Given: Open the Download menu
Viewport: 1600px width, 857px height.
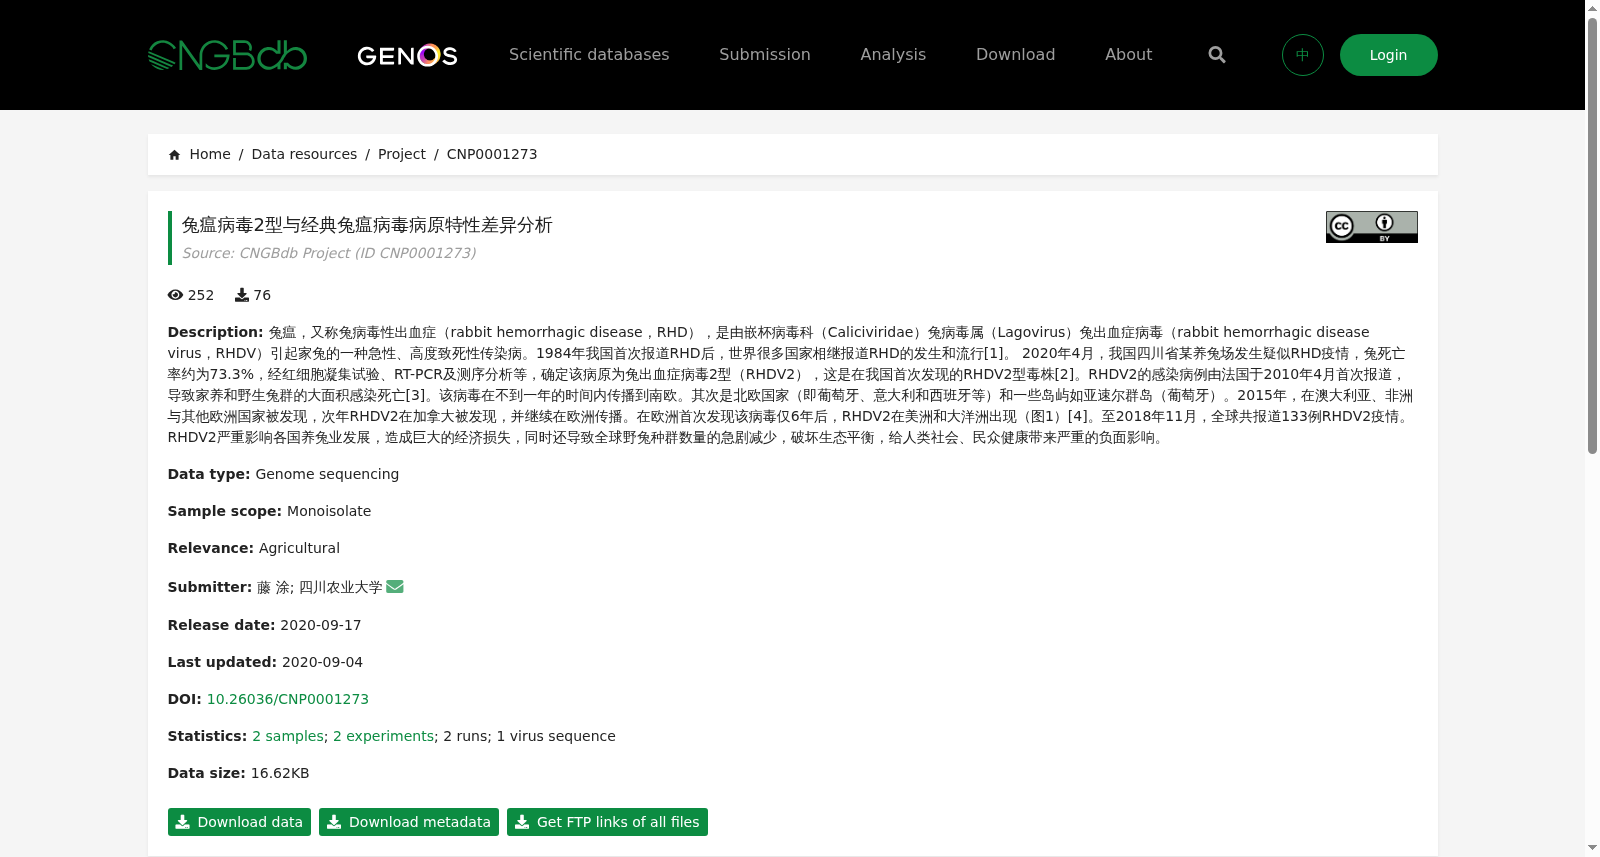Looking at the screenshot, I should (1015, 55).
